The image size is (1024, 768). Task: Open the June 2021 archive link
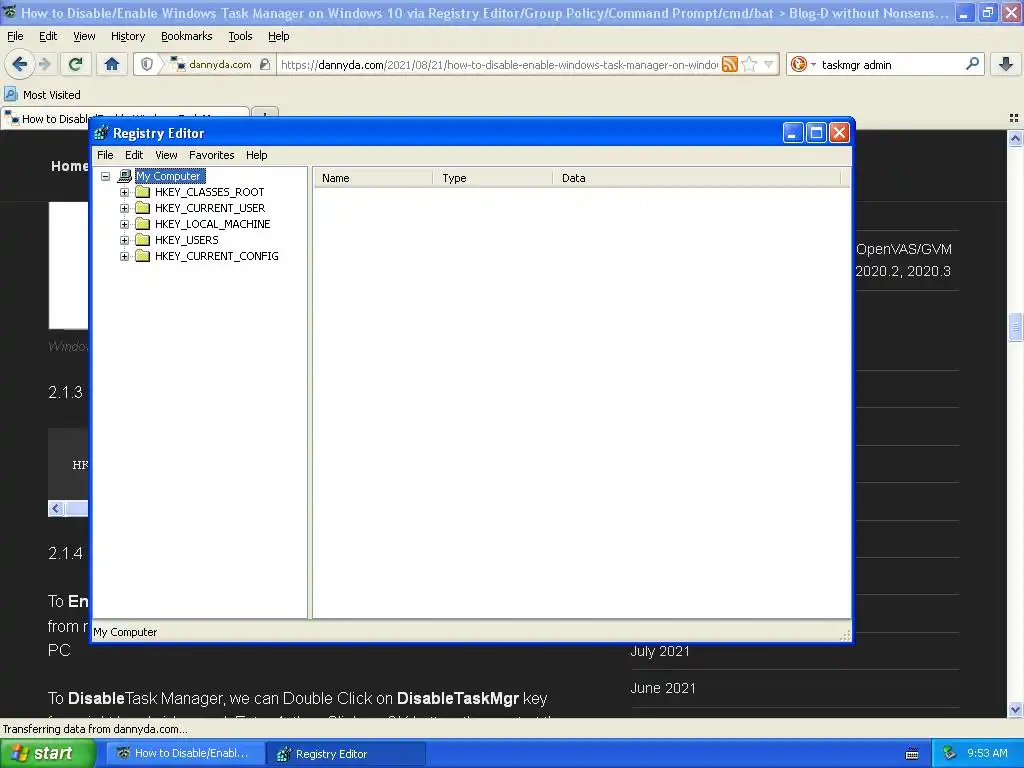point(663,688)
